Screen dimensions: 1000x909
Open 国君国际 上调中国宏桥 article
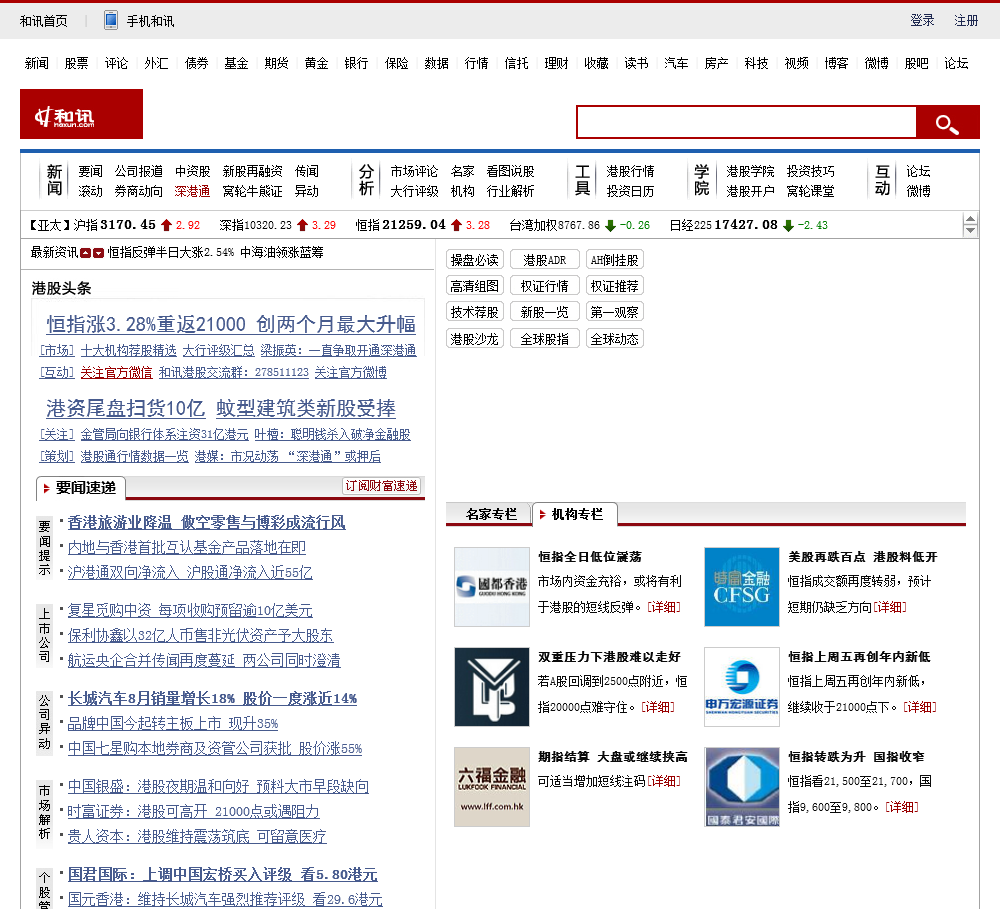click(223, 875)
